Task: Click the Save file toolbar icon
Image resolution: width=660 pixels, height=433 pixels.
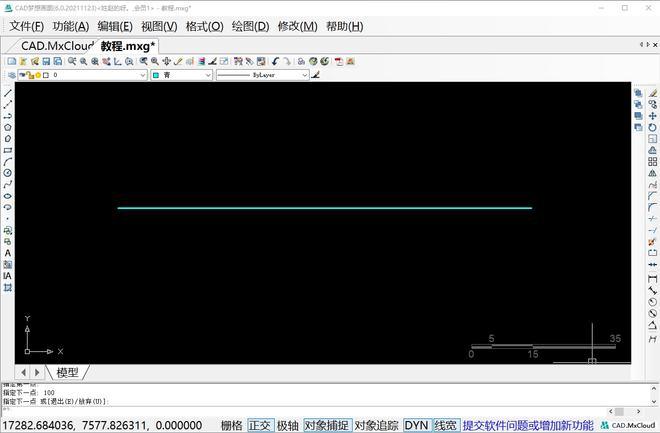Action: click(x=46, y=61)
